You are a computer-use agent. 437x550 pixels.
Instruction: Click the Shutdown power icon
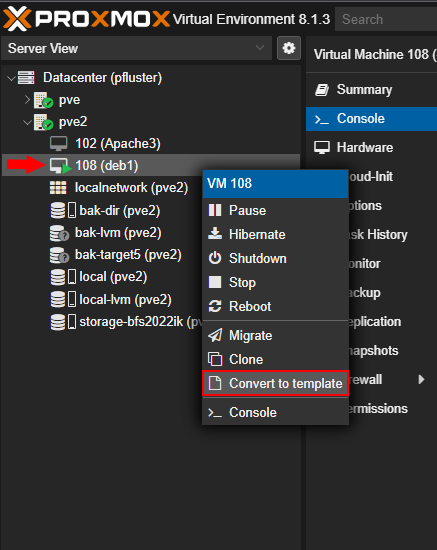pos(215,258)
